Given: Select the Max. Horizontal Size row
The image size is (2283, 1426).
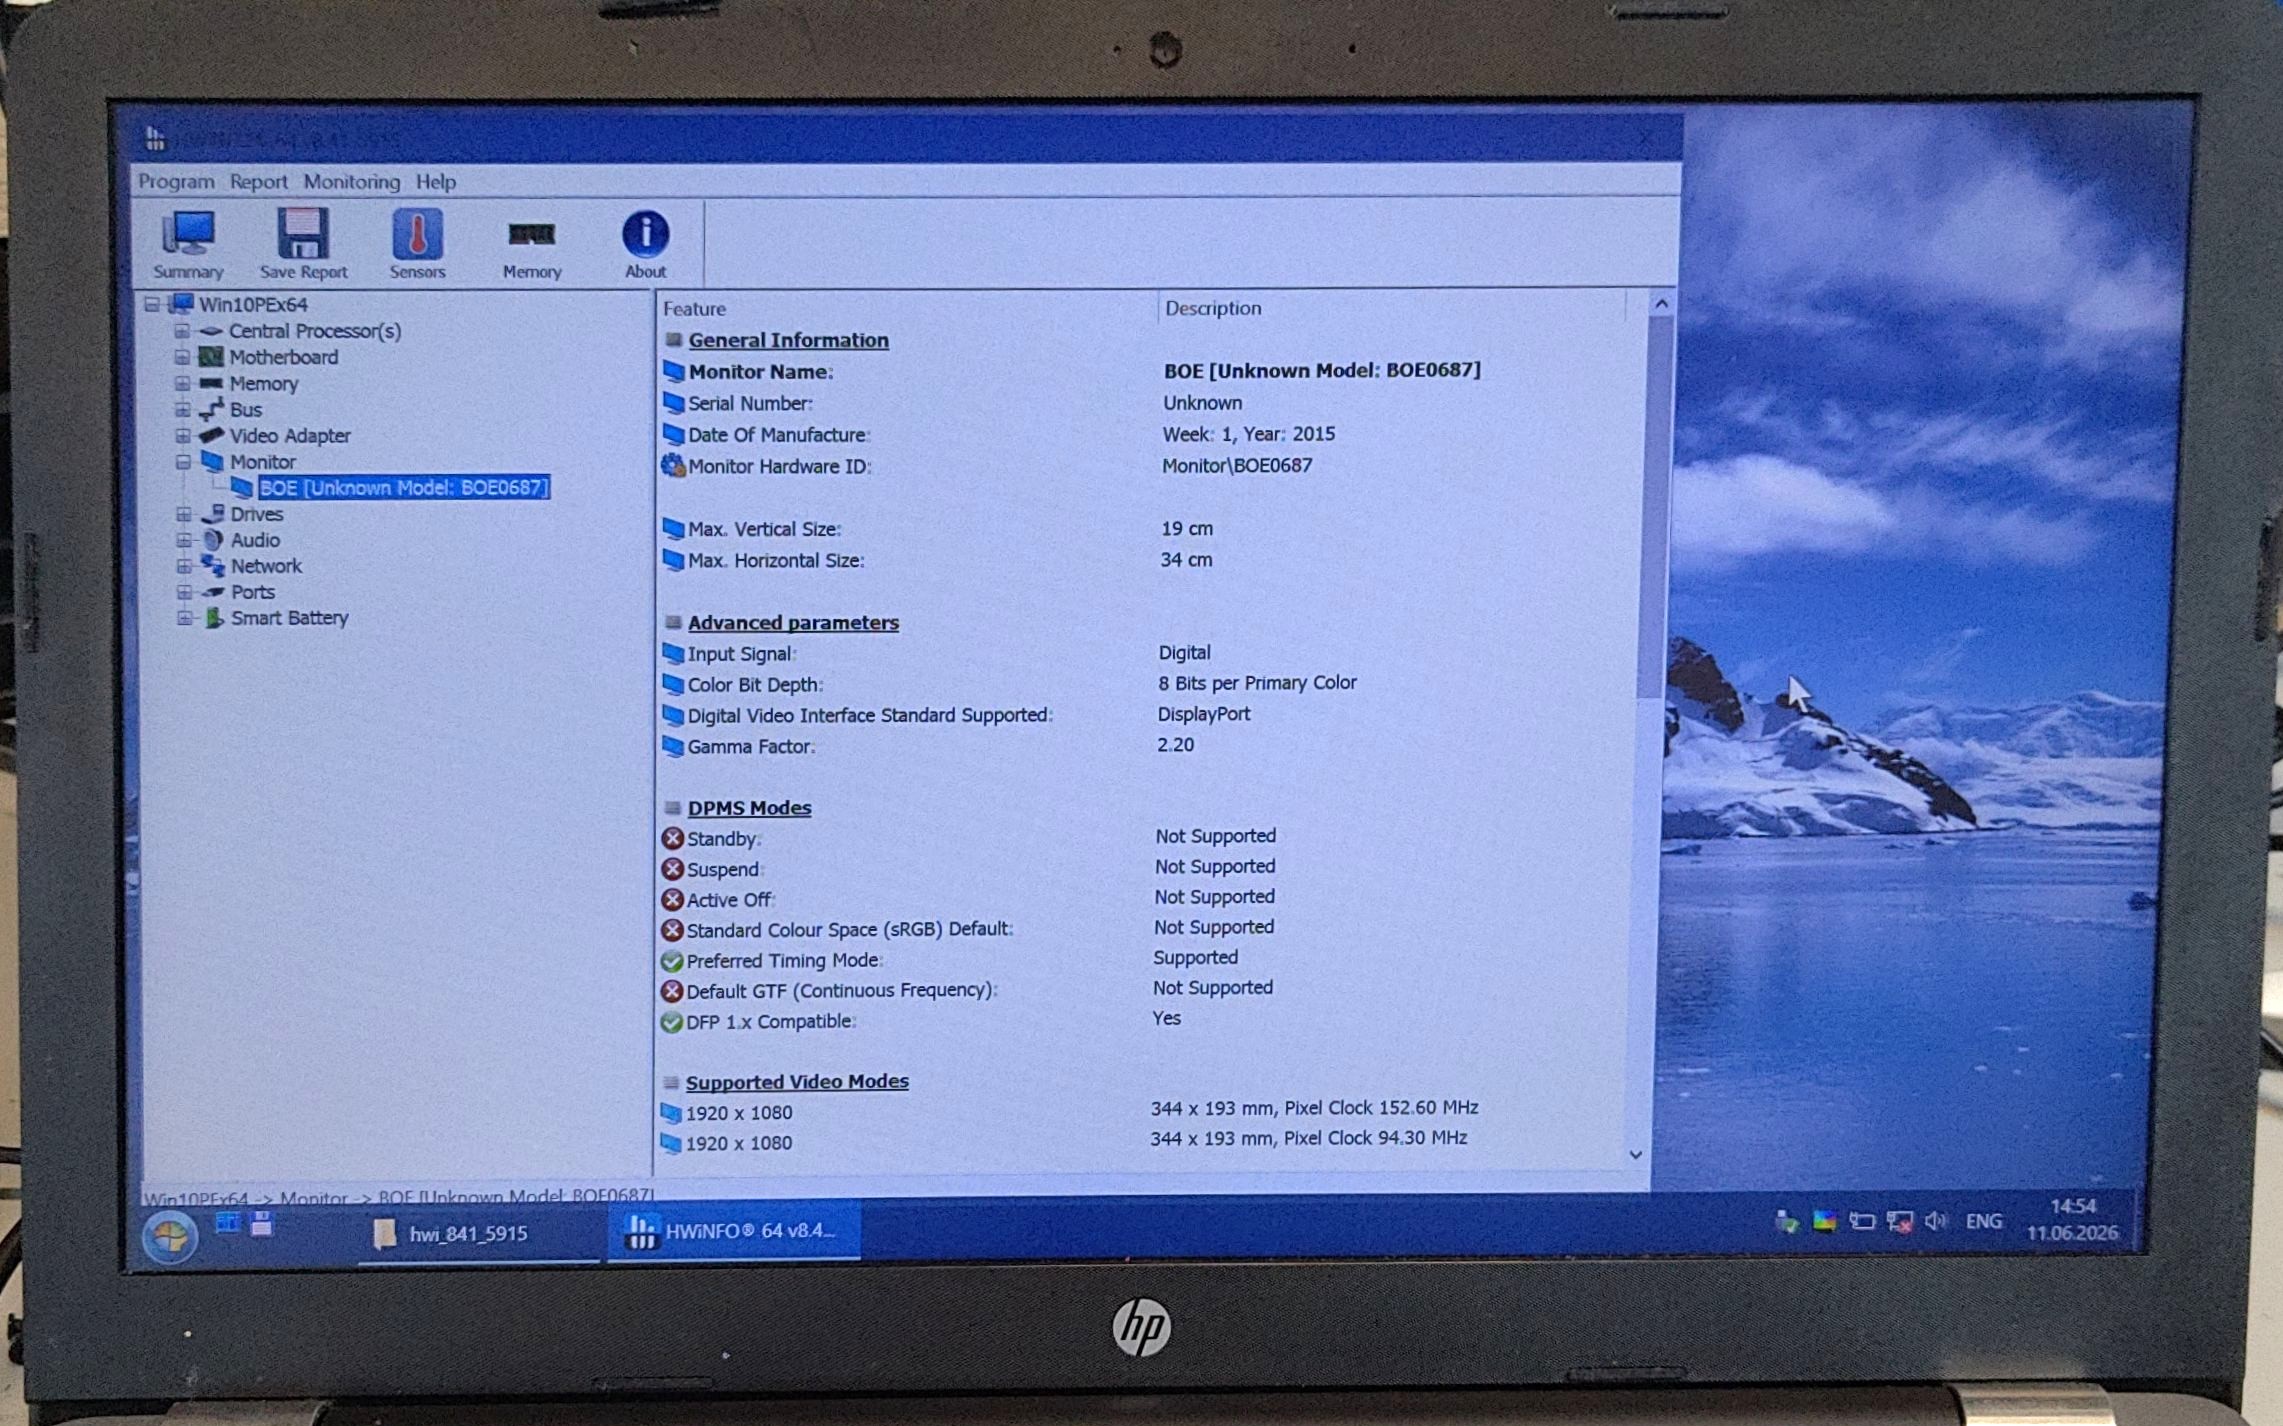Looking at the screenshot, I should 1150,560.
